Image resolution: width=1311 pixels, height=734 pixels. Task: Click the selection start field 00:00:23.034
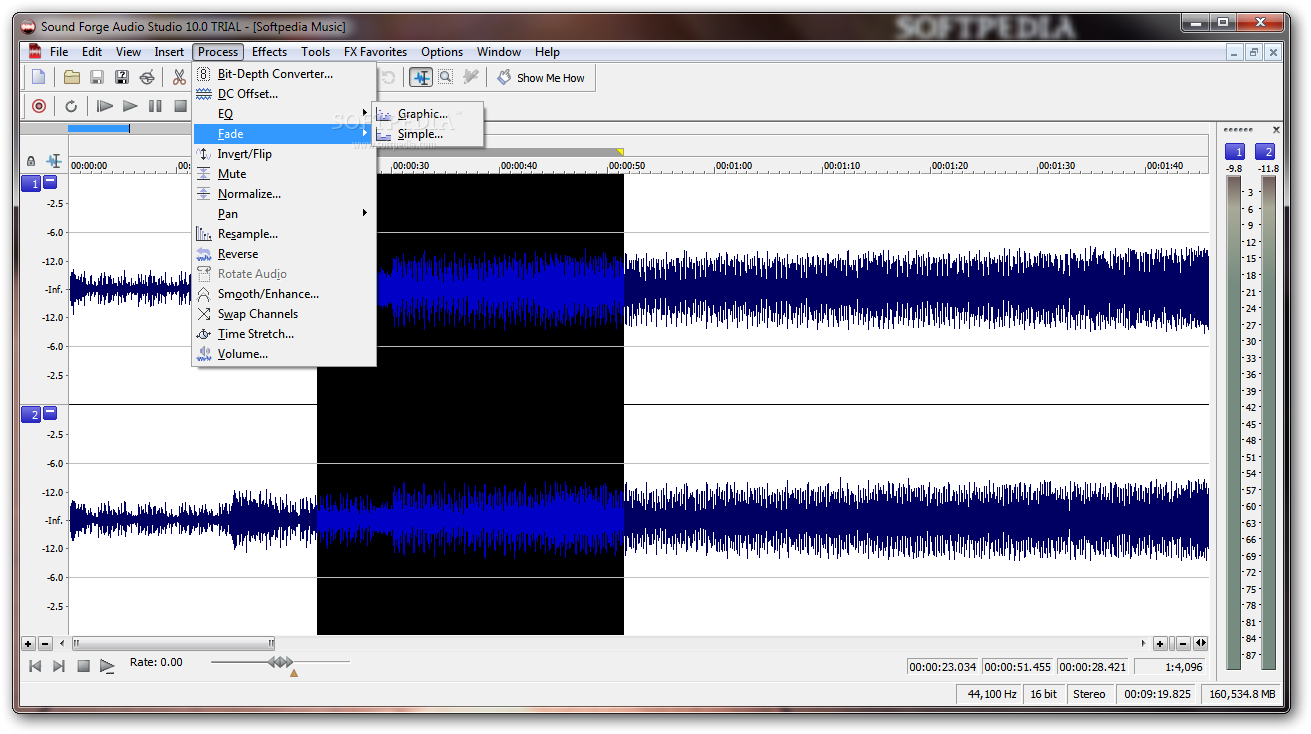click(943, 667)
